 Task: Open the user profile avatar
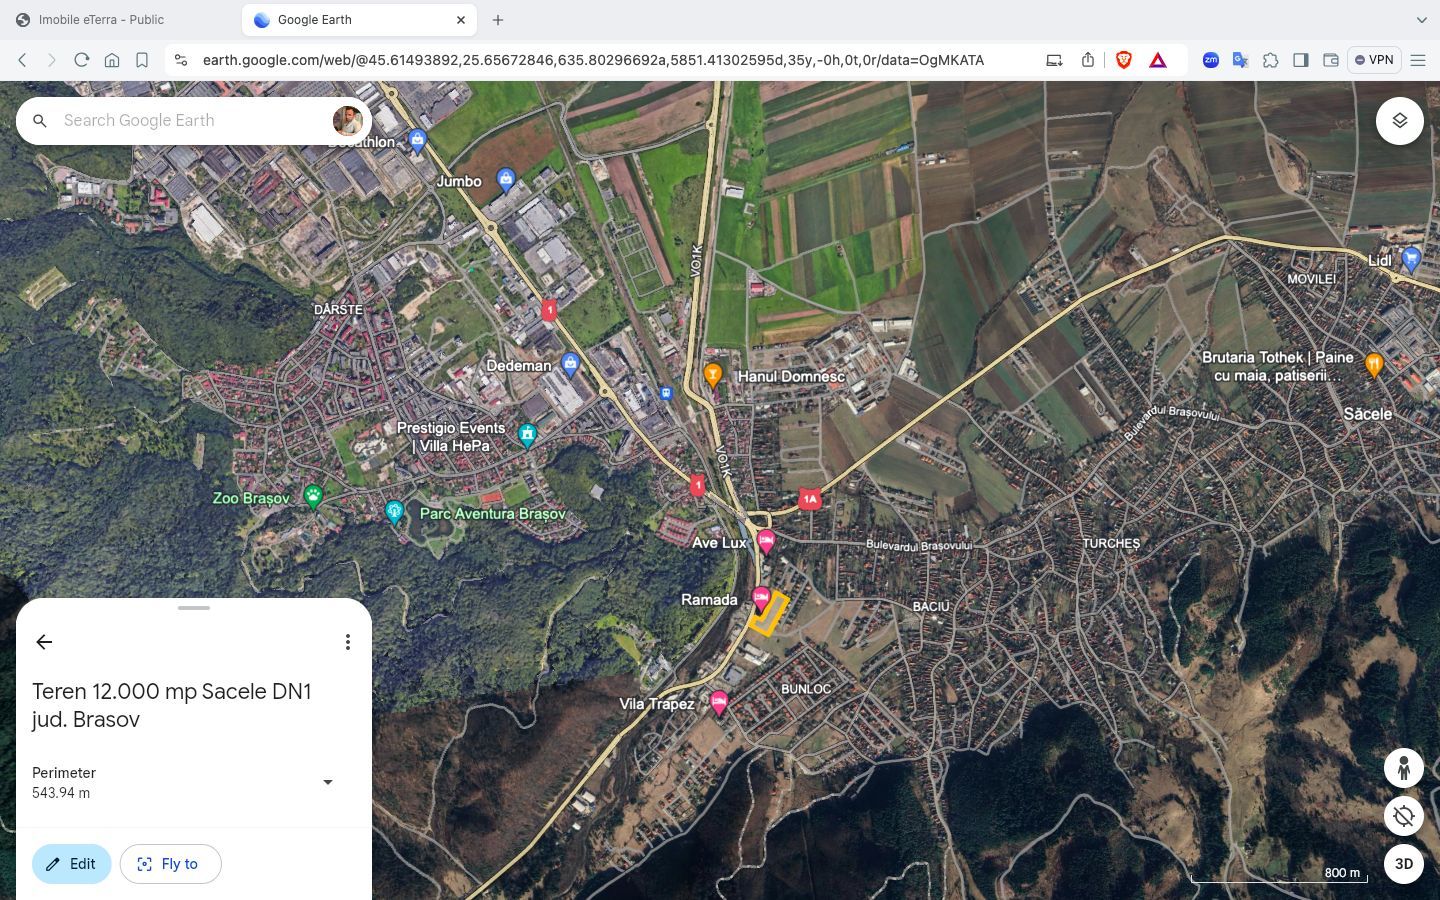347,121
